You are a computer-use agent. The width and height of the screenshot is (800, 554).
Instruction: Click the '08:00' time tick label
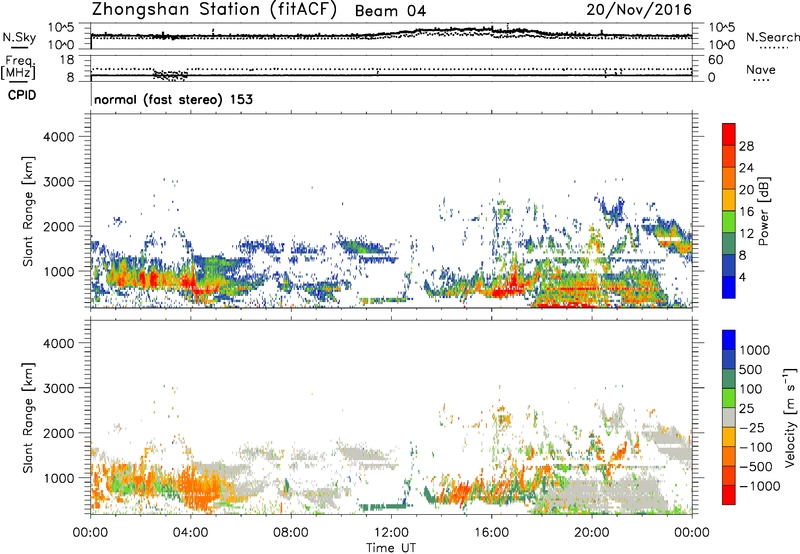coord(291,533)
